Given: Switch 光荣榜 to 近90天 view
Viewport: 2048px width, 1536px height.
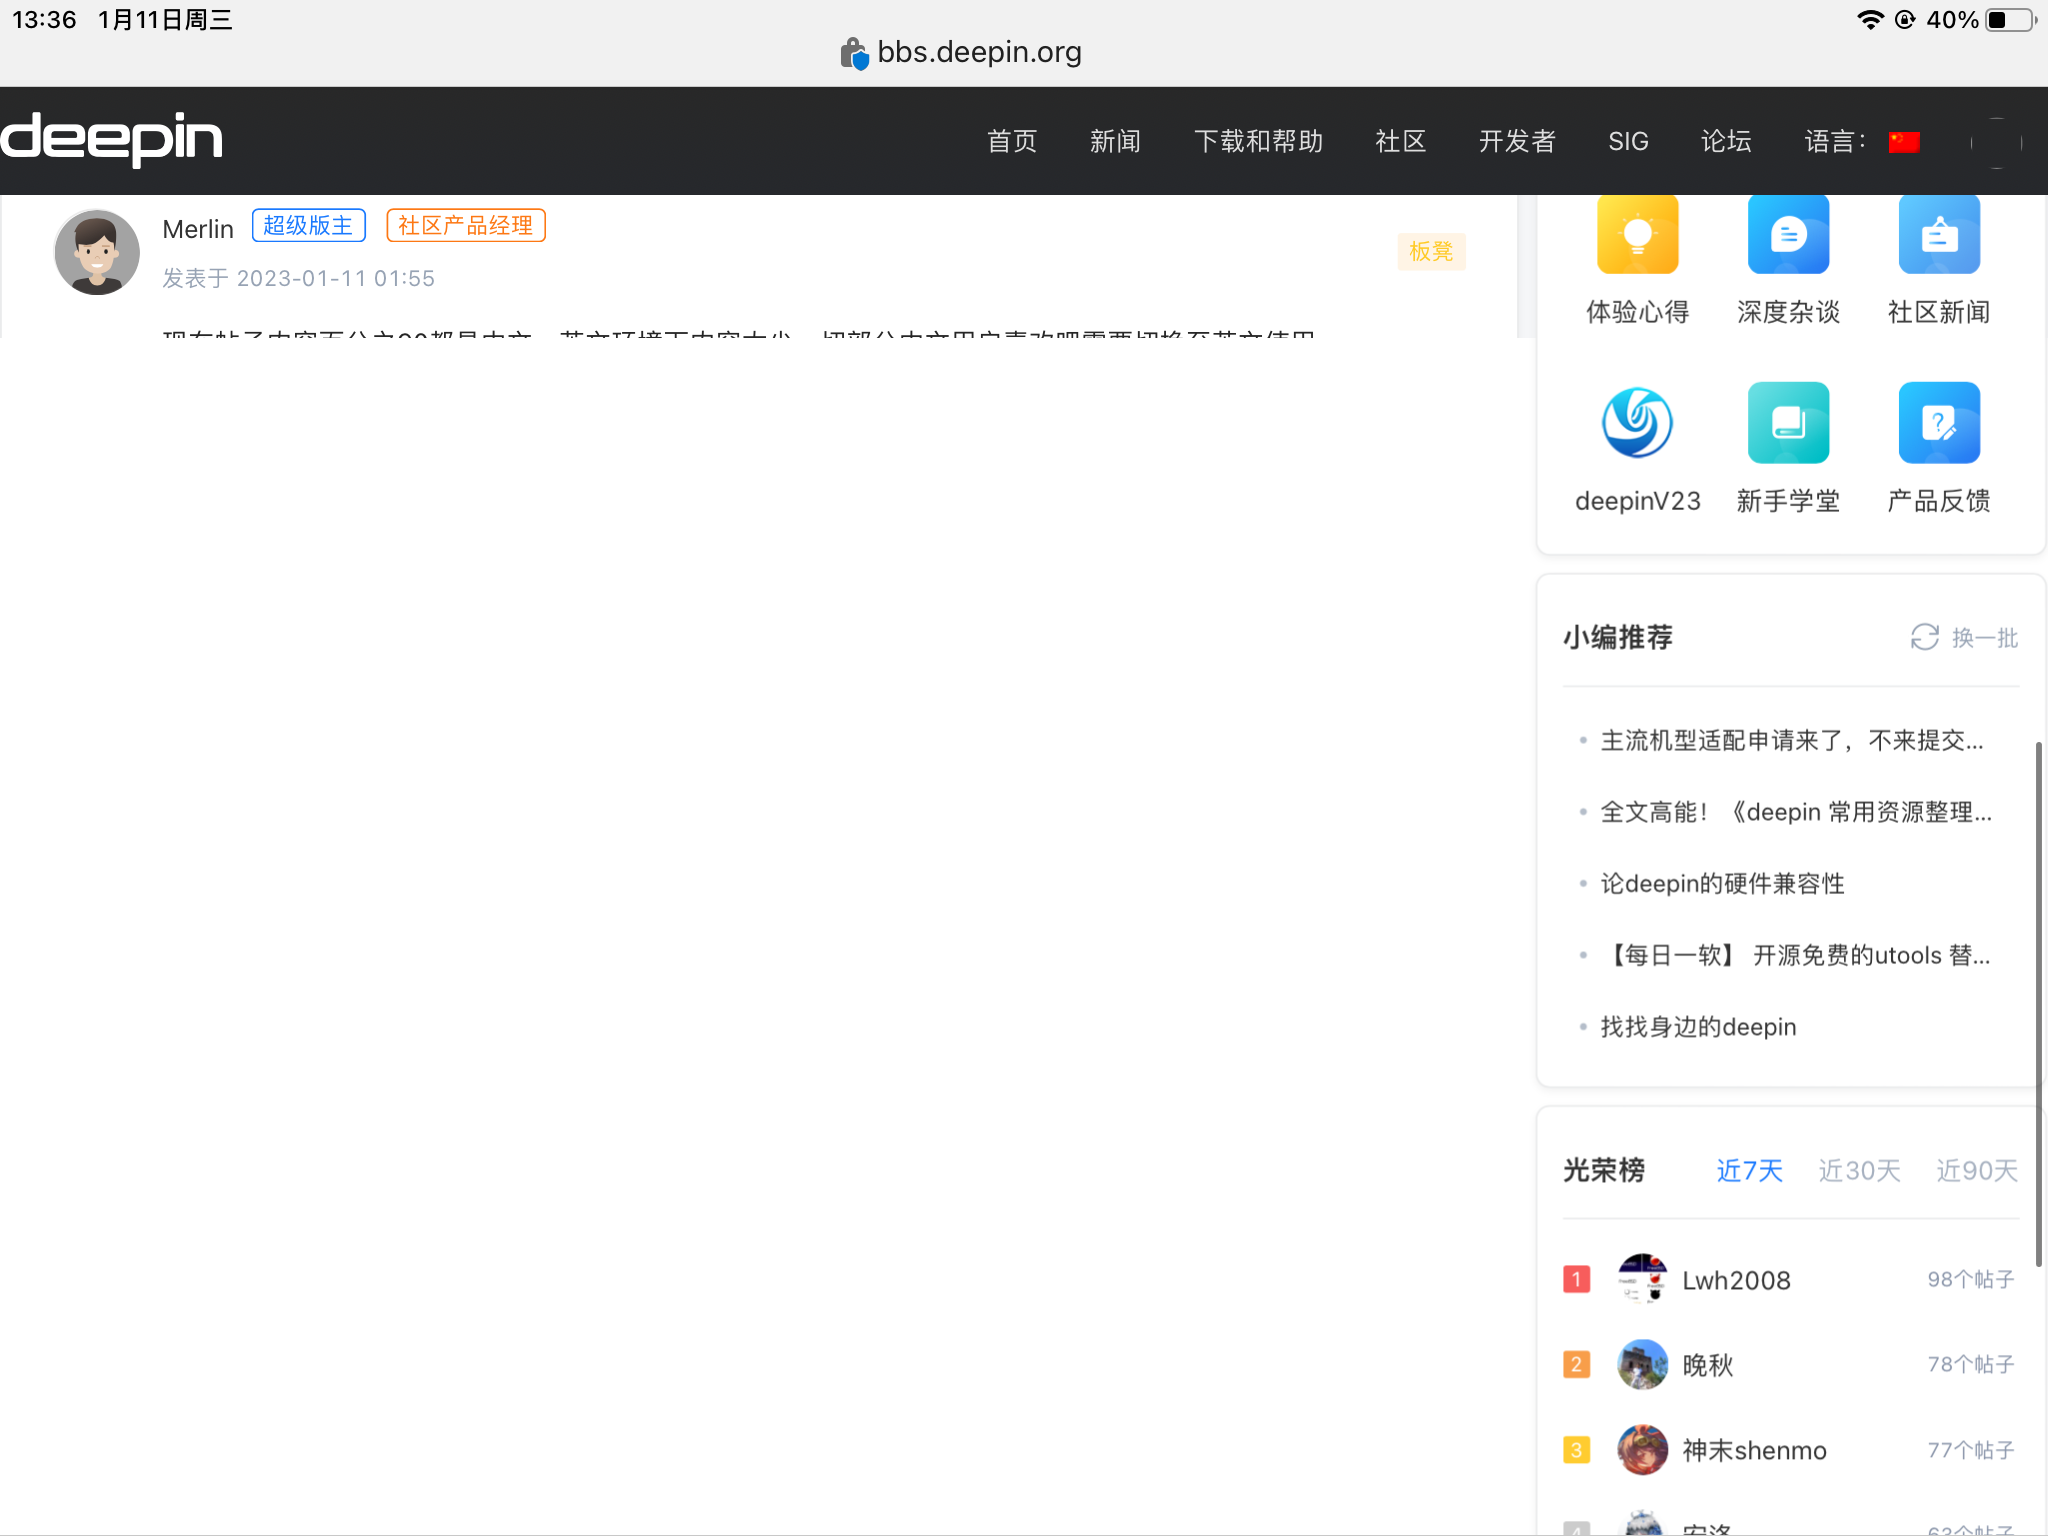Looking at the screenshot, I should pyautogui.click(x=1975, y=1170).
